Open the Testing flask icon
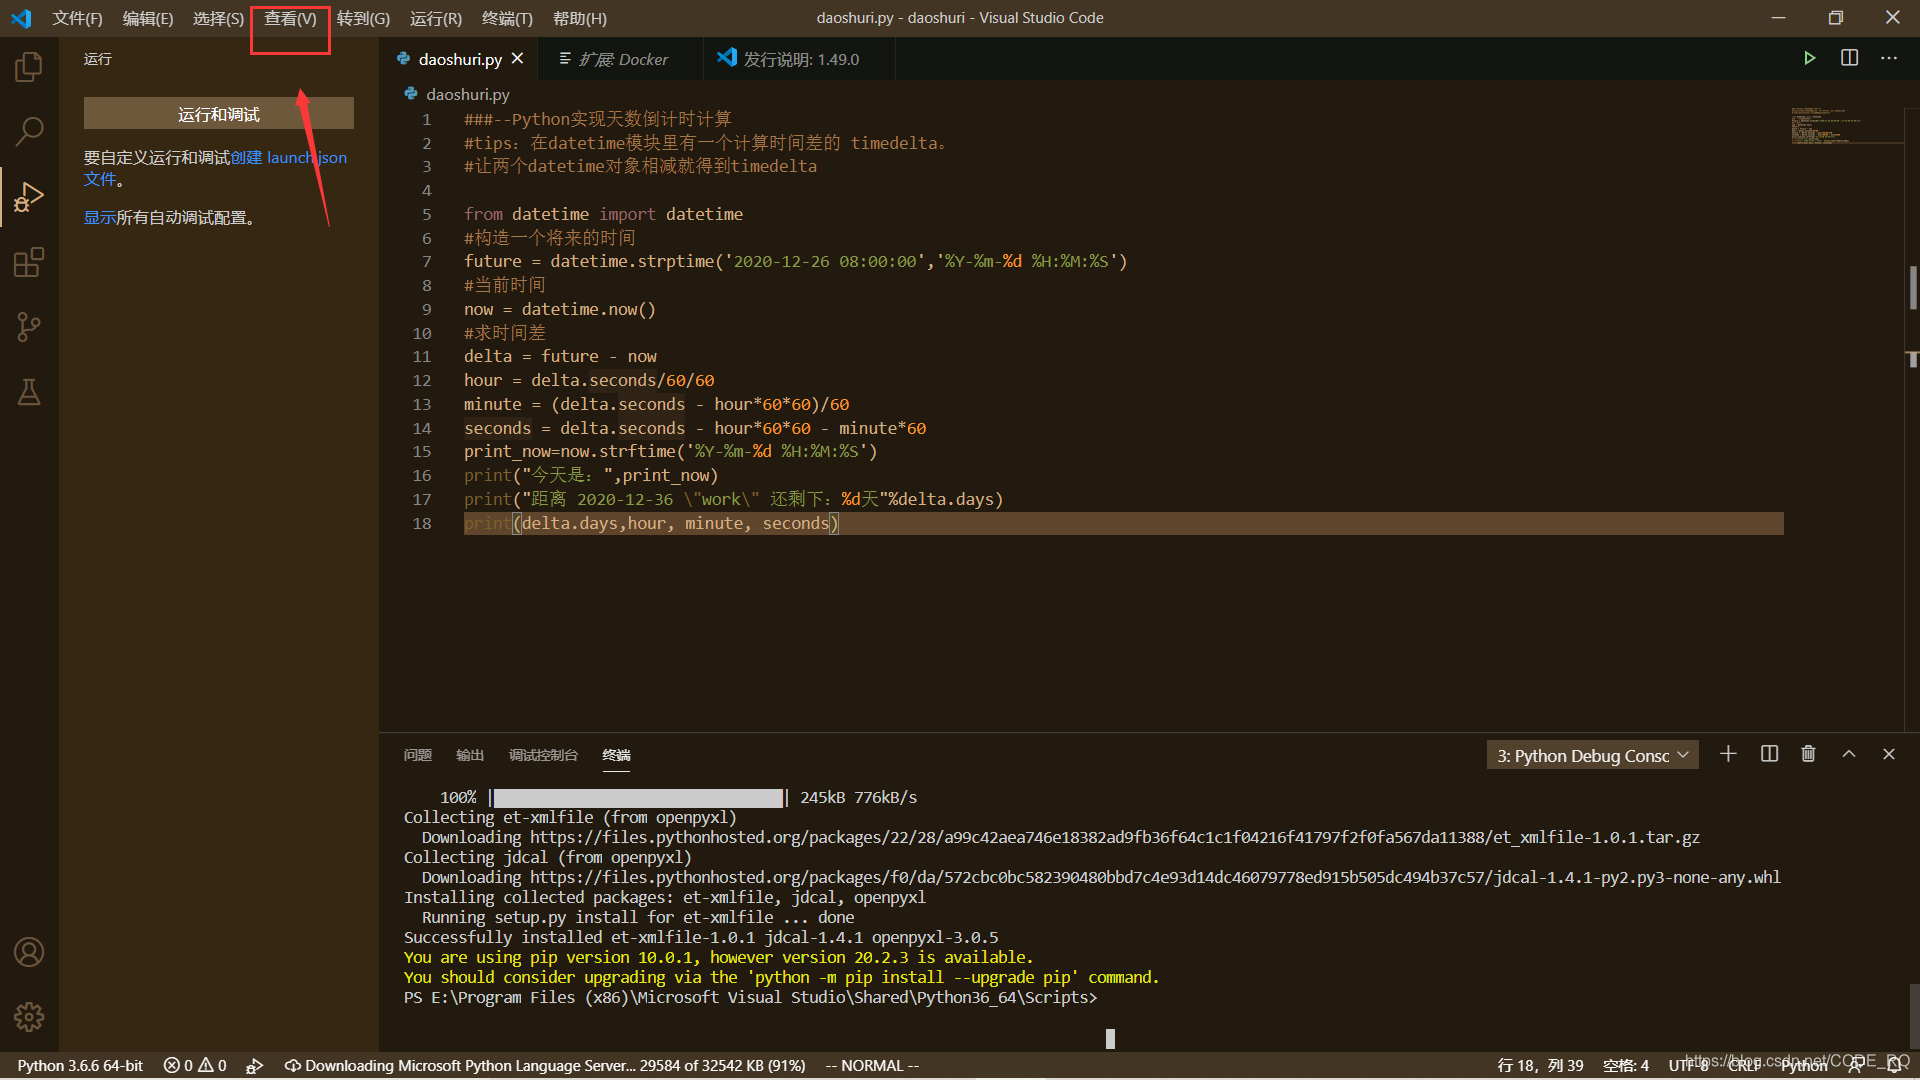Viewport: 1920px width, 1080px height. coord(29,391)
